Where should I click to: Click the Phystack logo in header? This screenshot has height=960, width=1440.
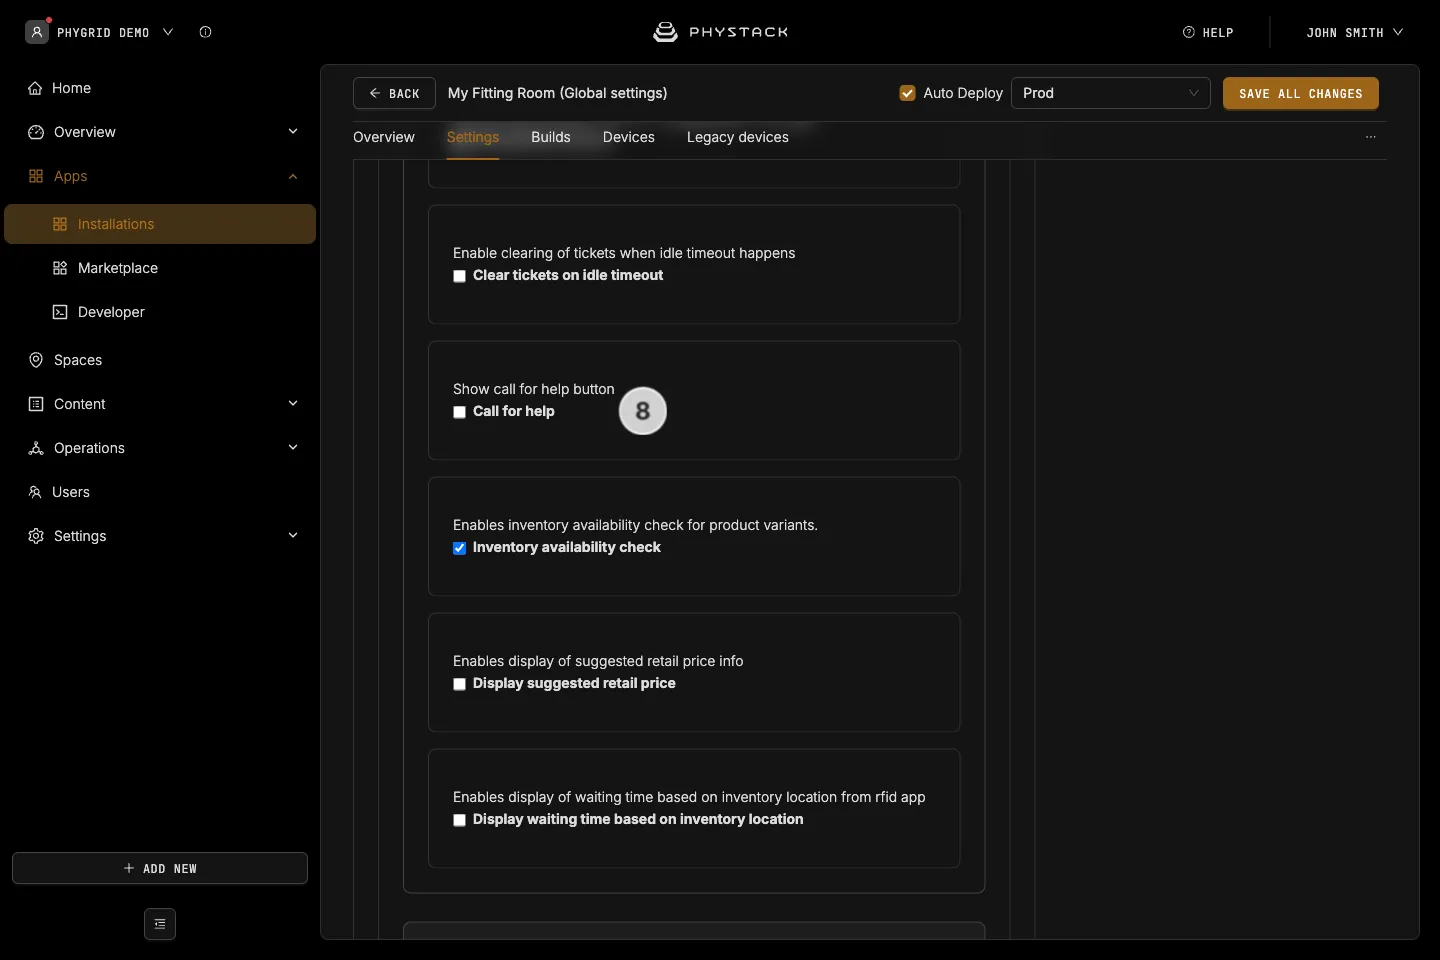click(720, 32)
